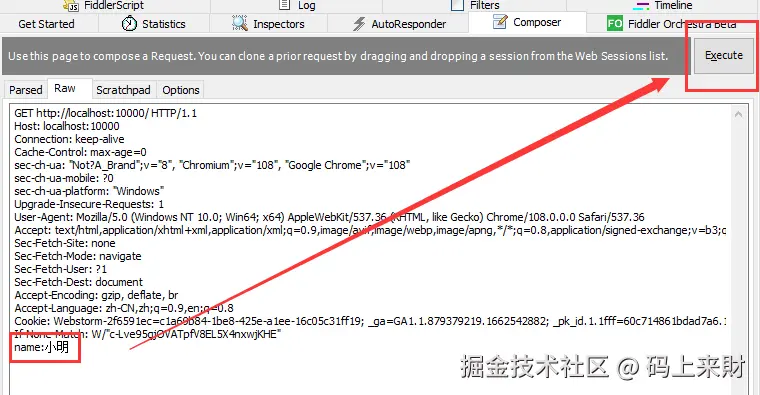Switch to the Log tab
Image resolution: width=760 pixels, height=395 pixels.
tap(297, 5)
